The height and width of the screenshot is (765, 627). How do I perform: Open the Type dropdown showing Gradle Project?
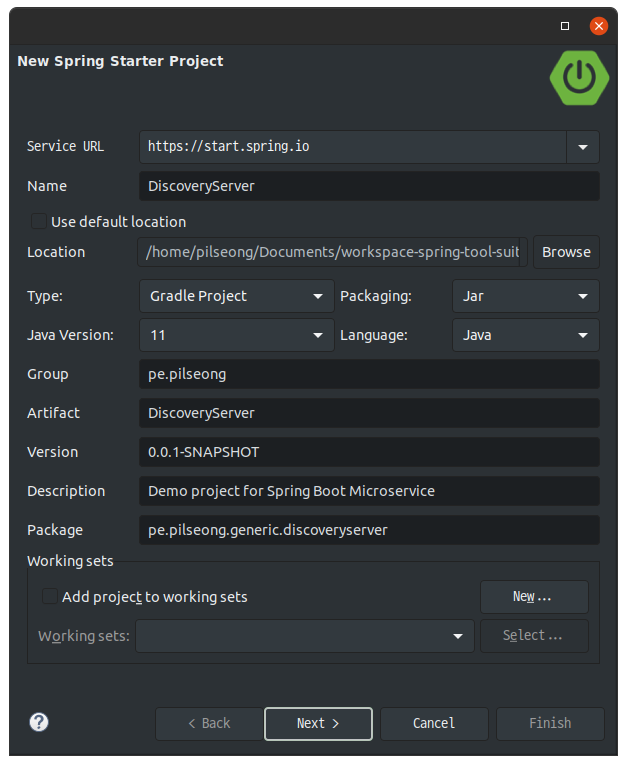[237, 296]
